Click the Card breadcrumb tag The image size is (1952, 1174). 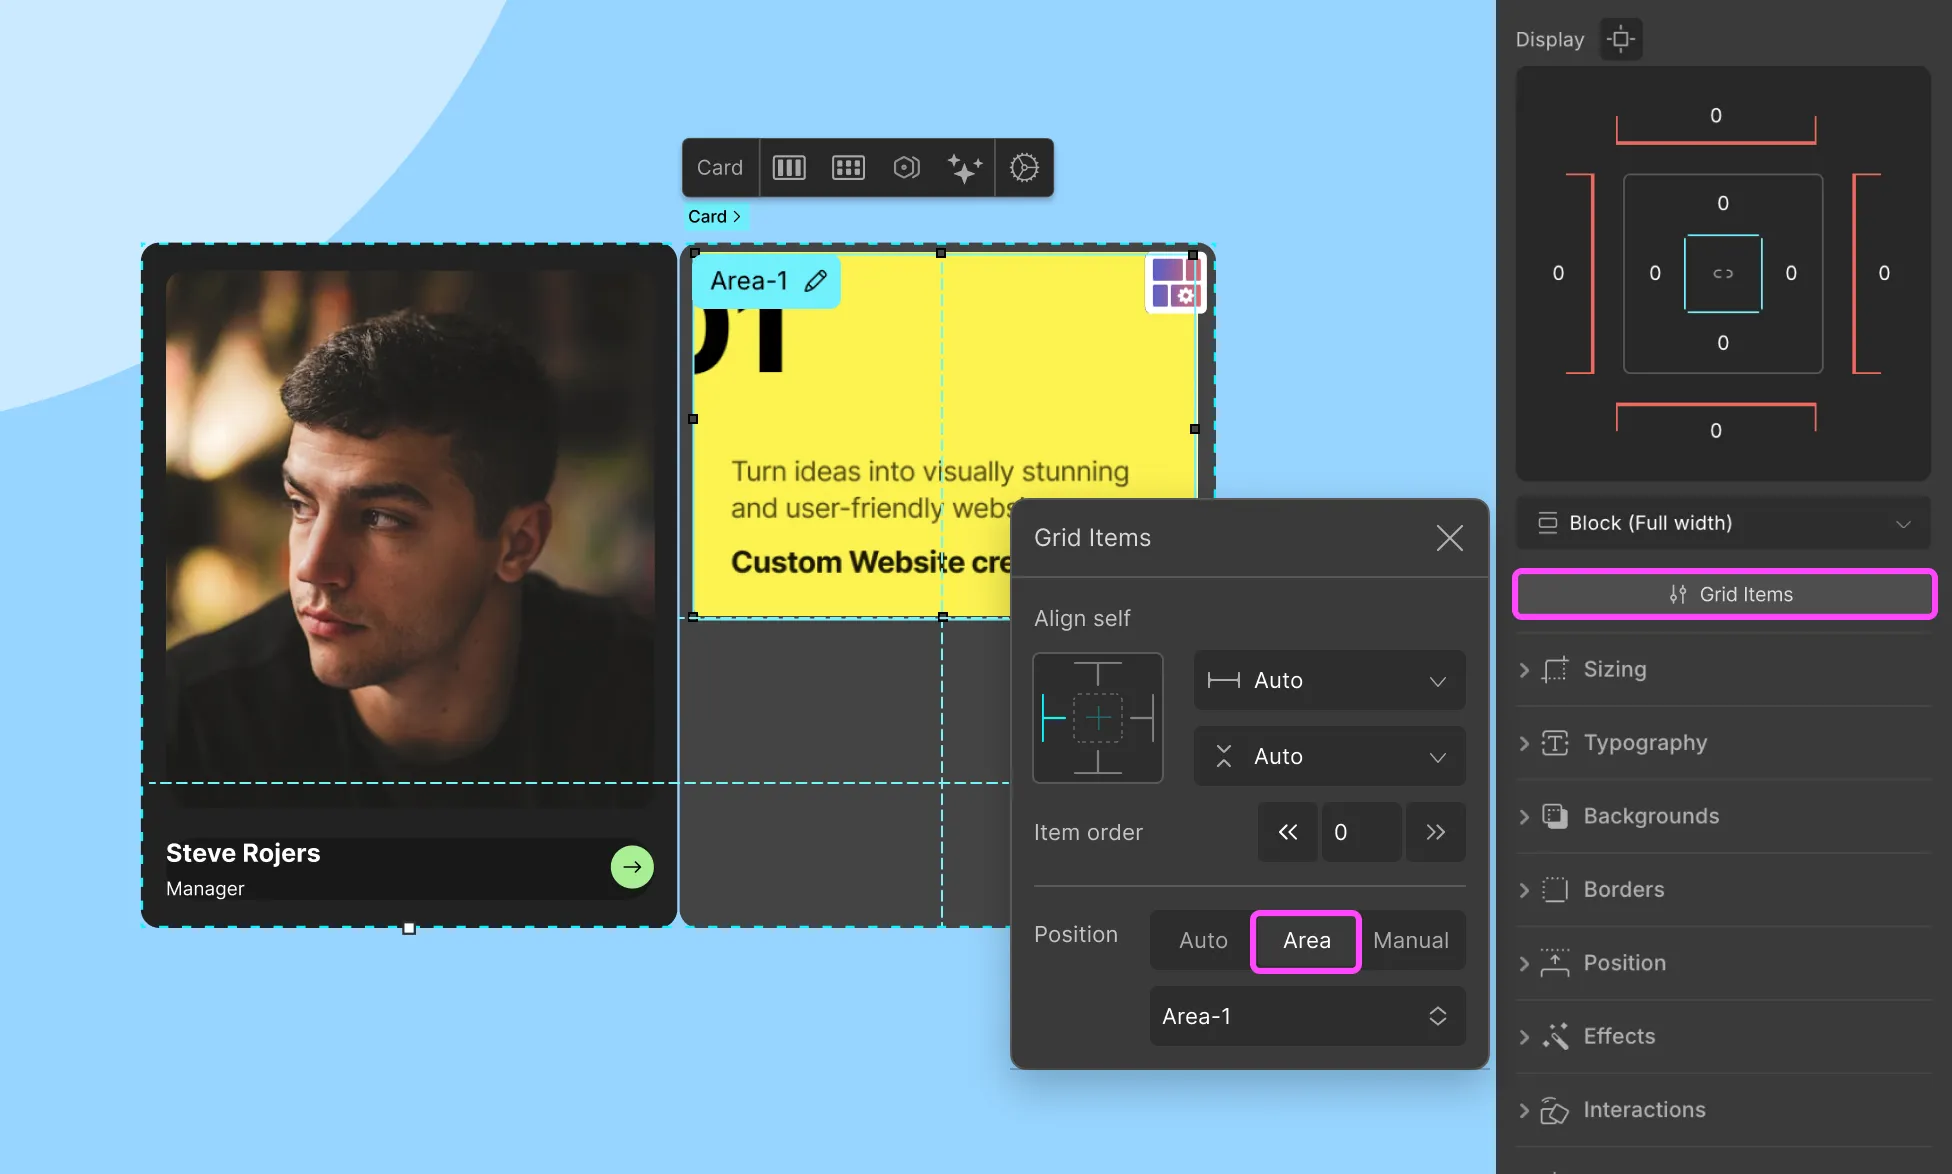point(714,216)
